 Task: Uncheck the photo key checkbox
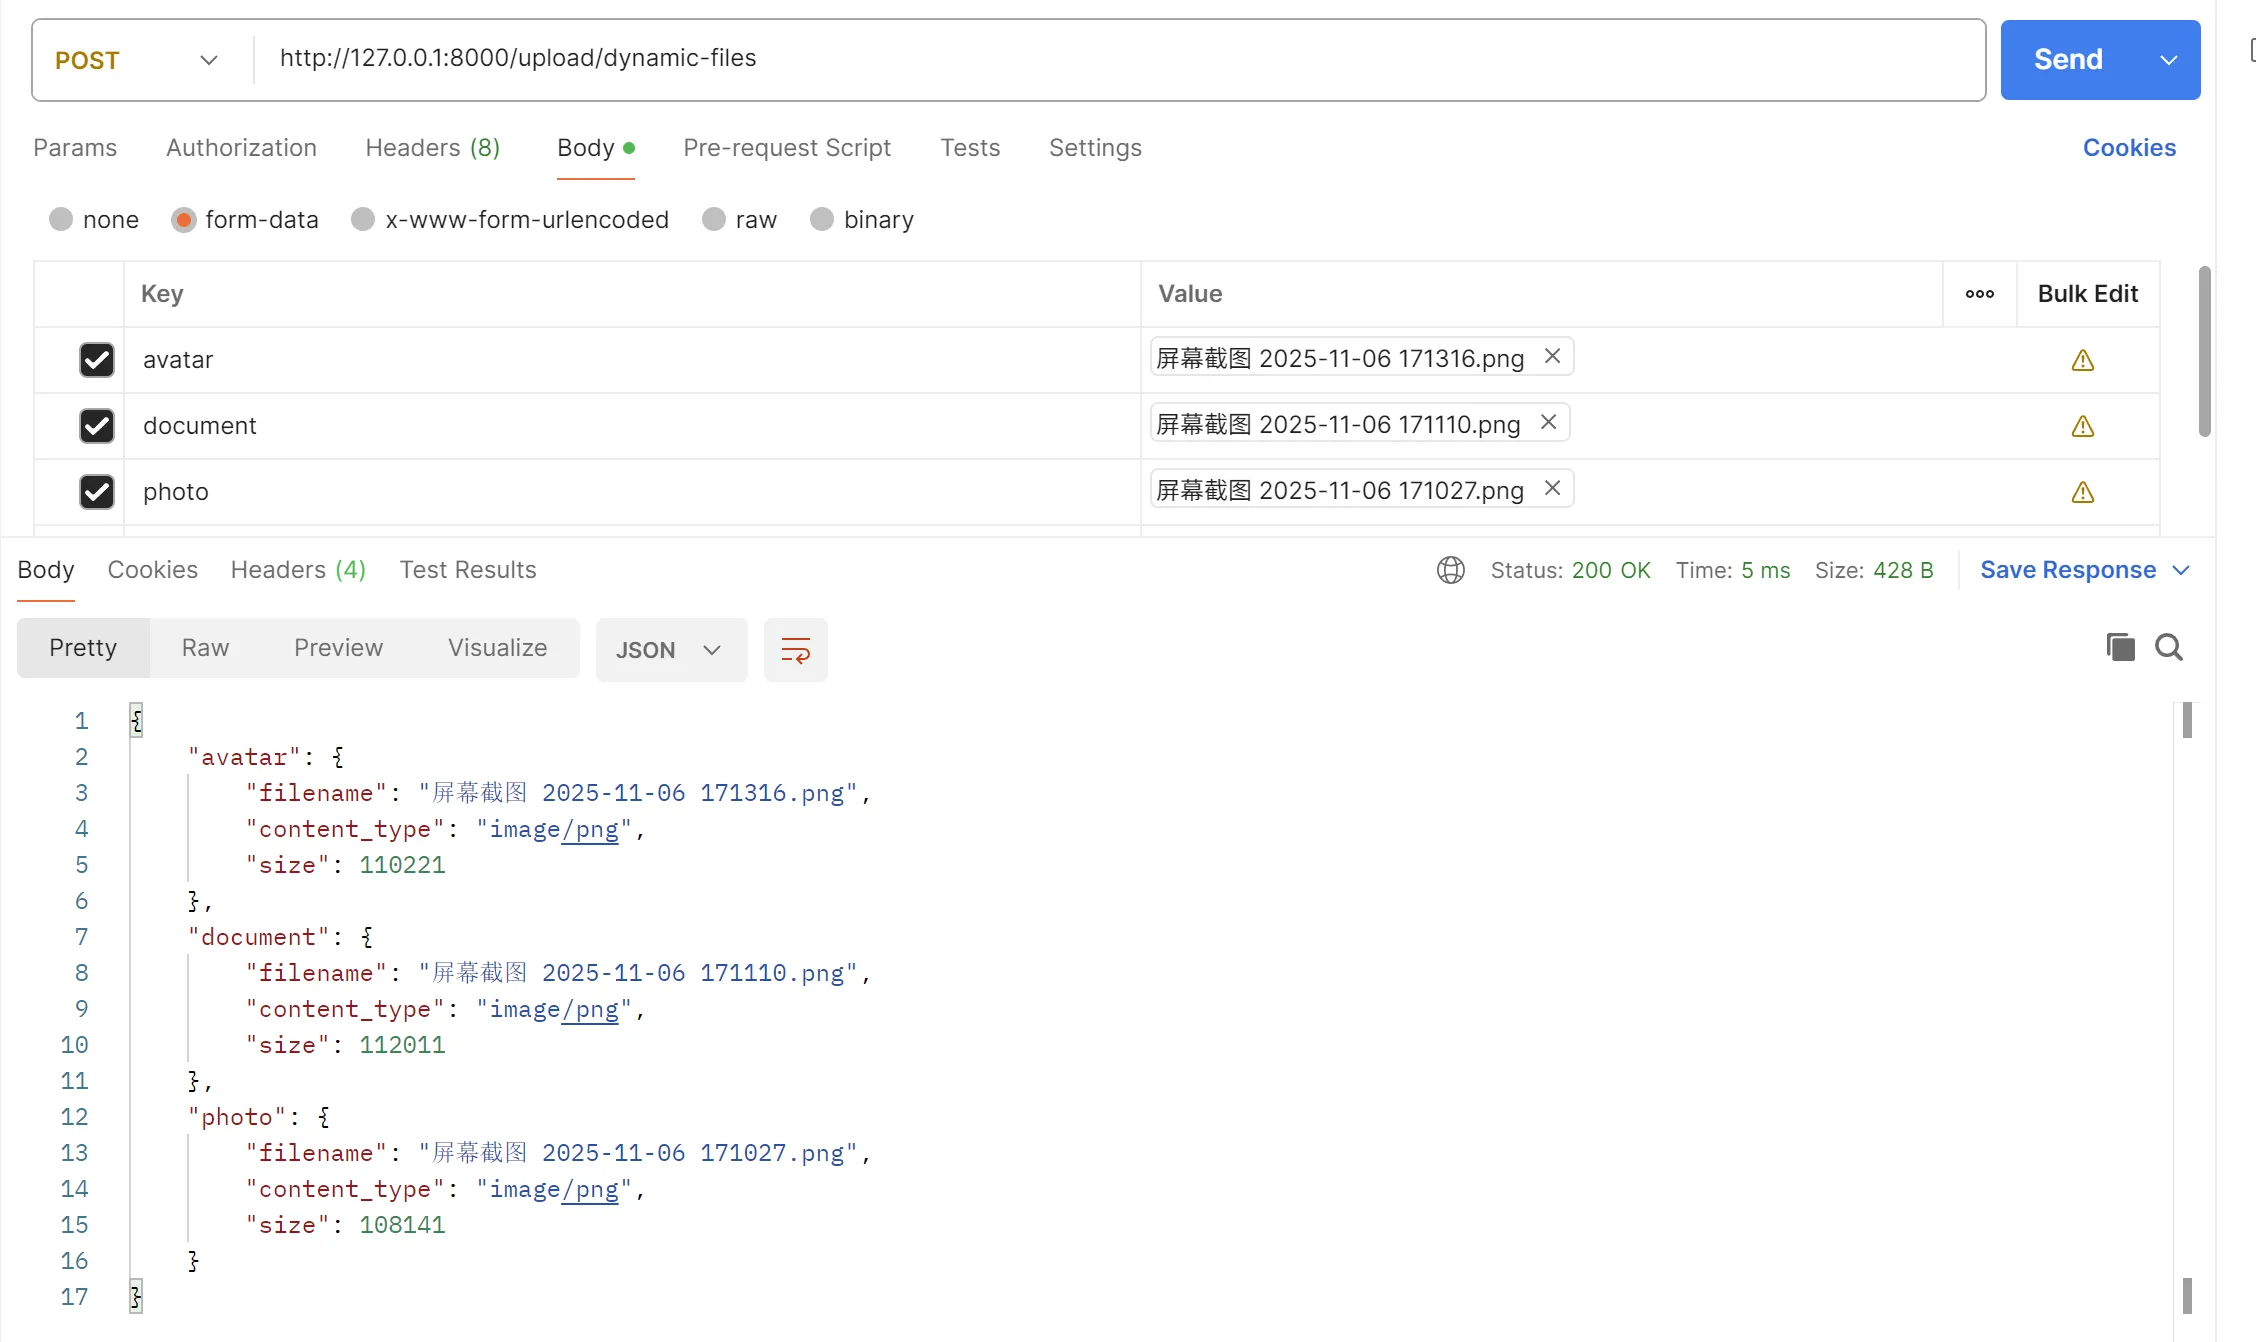(97, 492)
